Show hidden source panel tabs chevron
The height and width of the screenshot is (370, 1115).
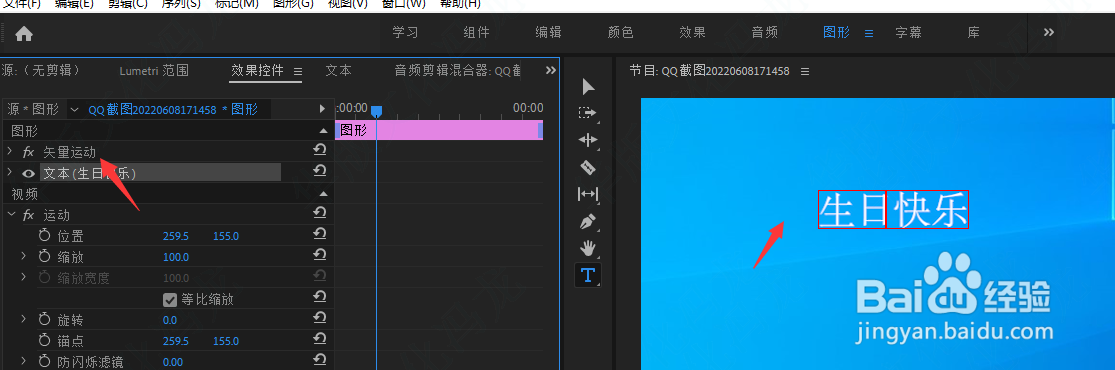tap(550, 70)
